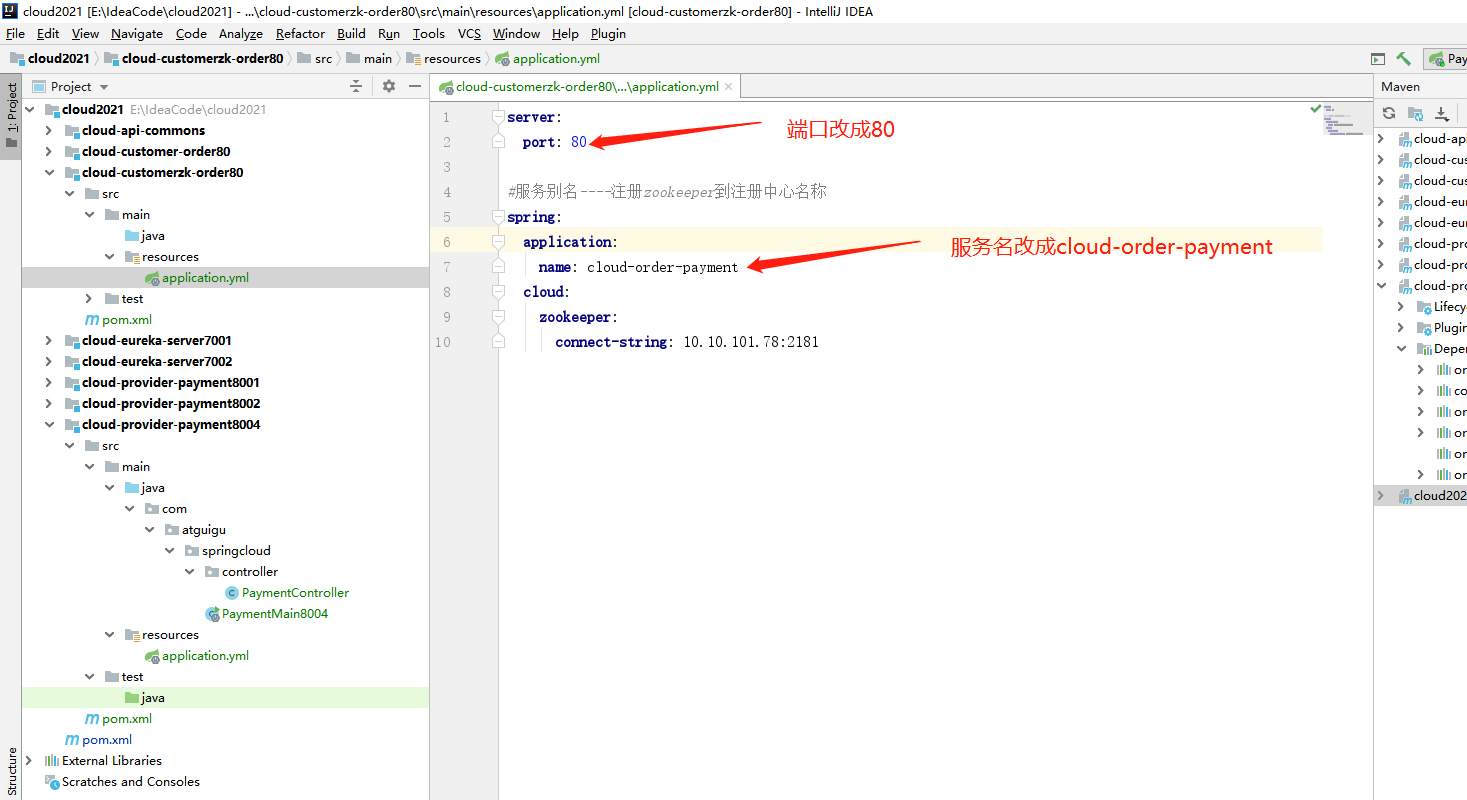Fold the spring block at line 5
Image resolution: width=1467 pixels, height=800 pixels.
[498, 217]
